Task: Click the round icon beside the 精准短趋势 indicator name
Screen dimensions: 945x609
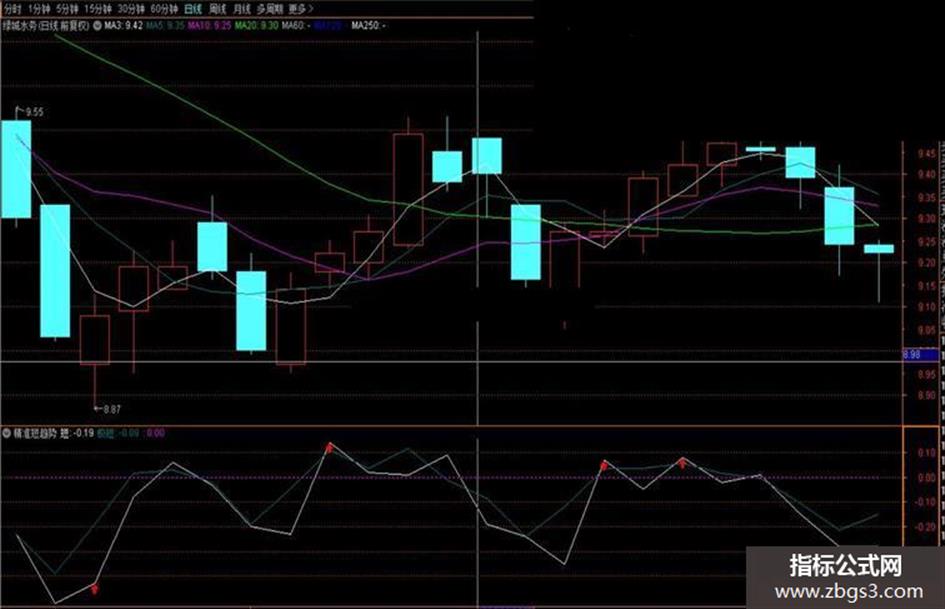Action: point(7,433)
